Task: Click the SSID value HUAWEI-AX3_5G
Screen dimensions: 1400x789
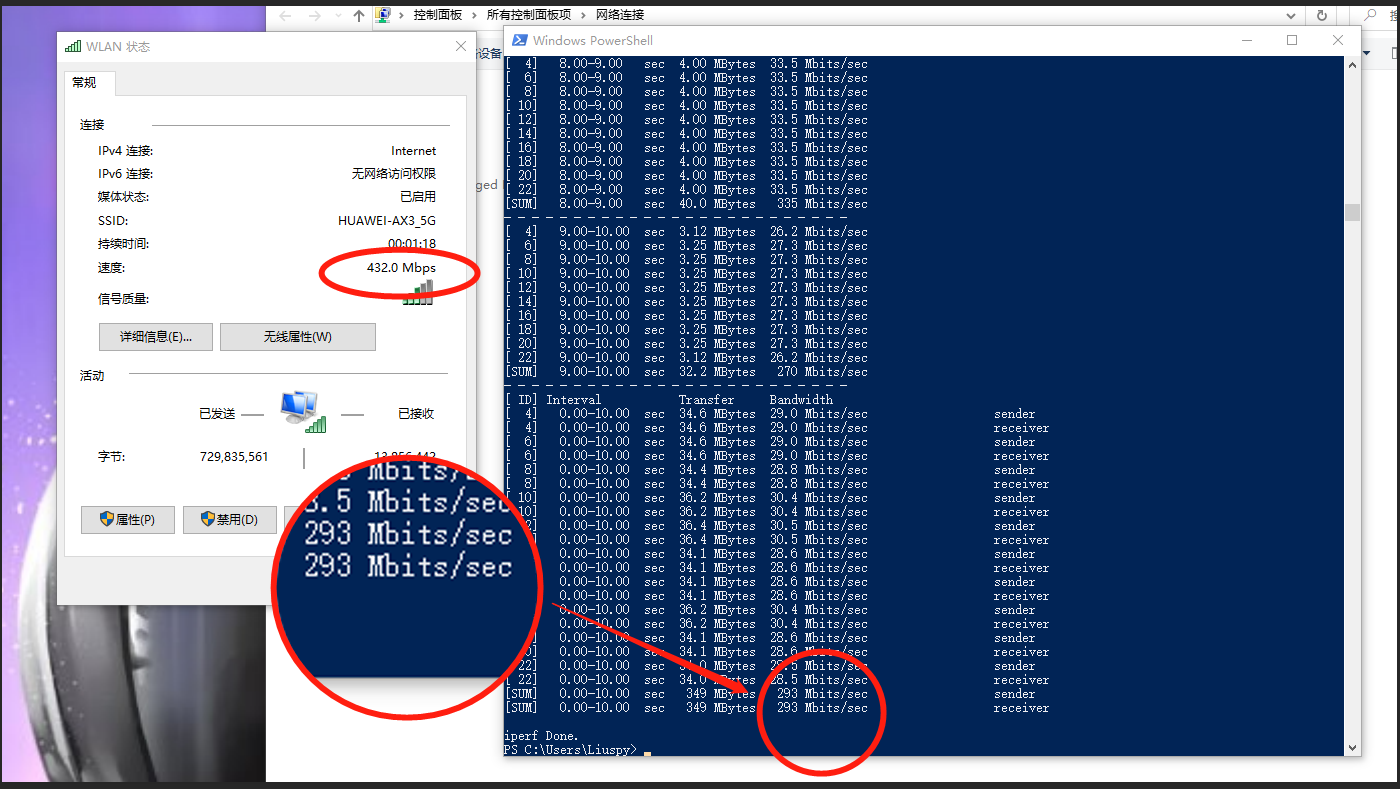Action: 387,221
